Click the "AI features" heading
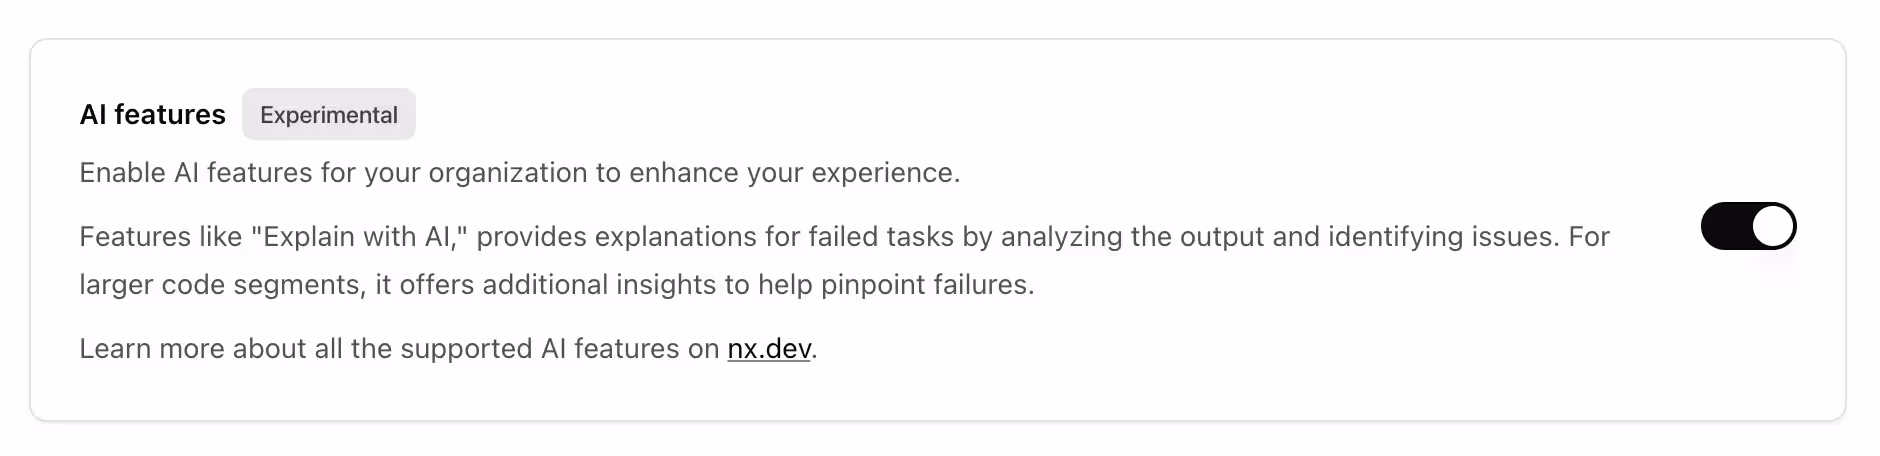This screenshot has height=456, width=1880. coord(152,115)
